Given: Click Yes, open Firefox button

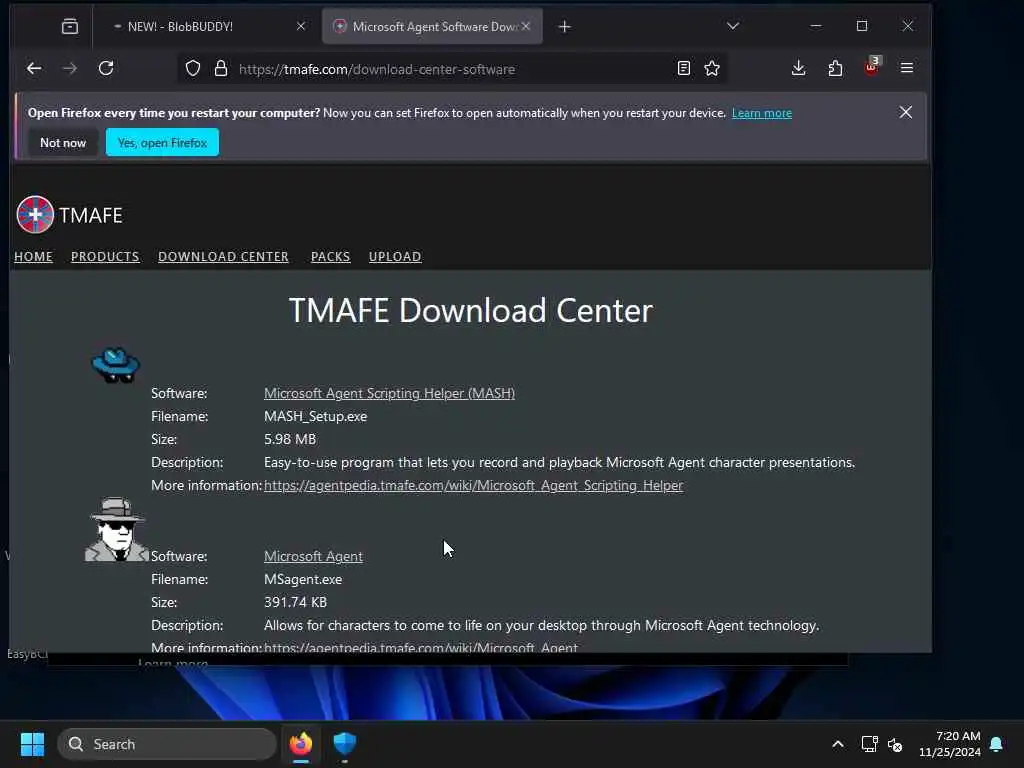Looking at the screenshot, I should click(x=162, y=142).
